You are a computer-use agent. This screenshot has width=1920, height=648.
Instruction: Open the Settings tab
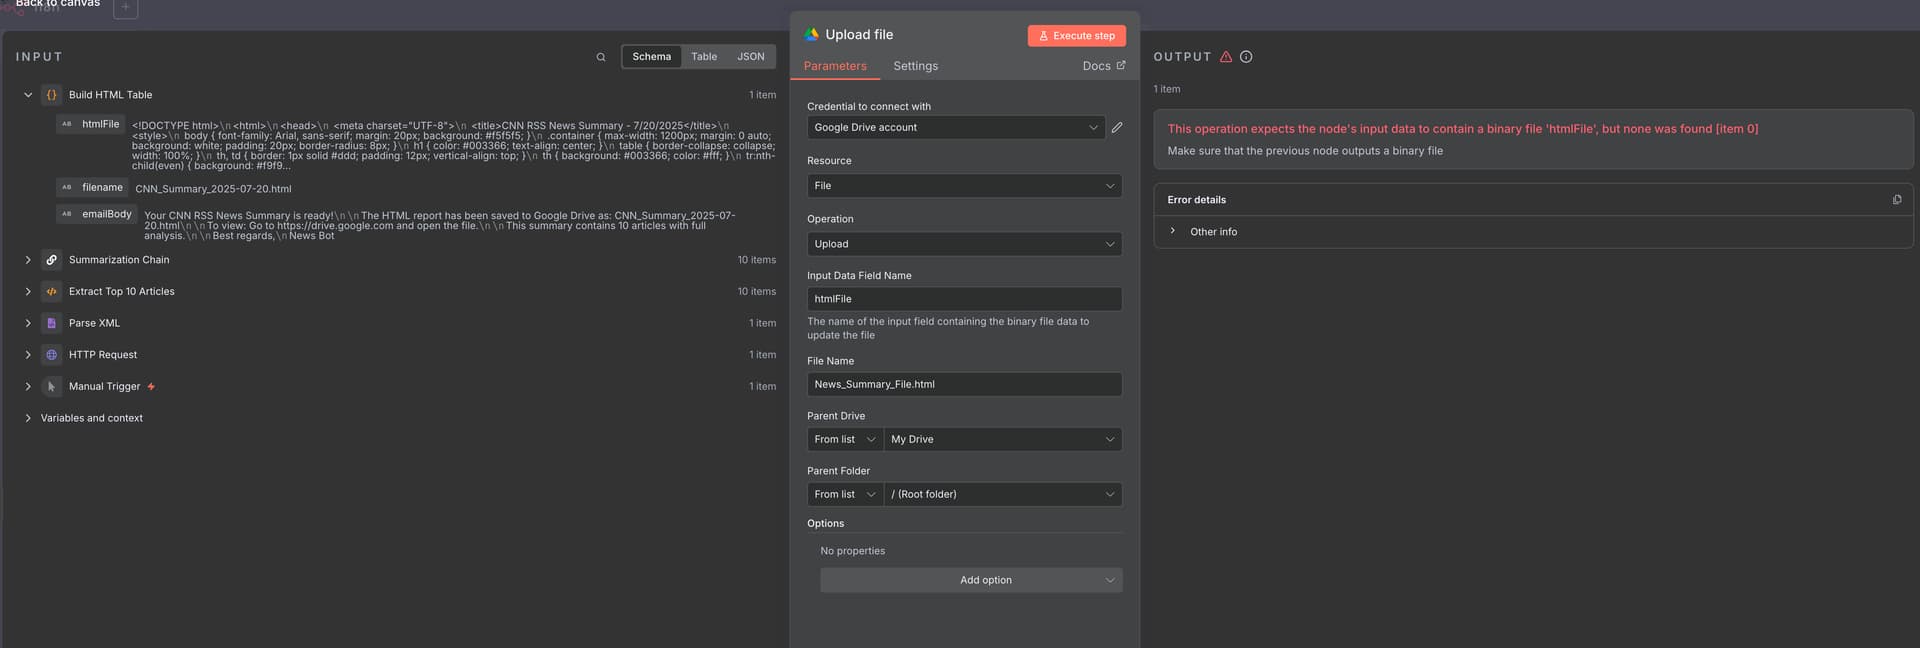(915, 66)
